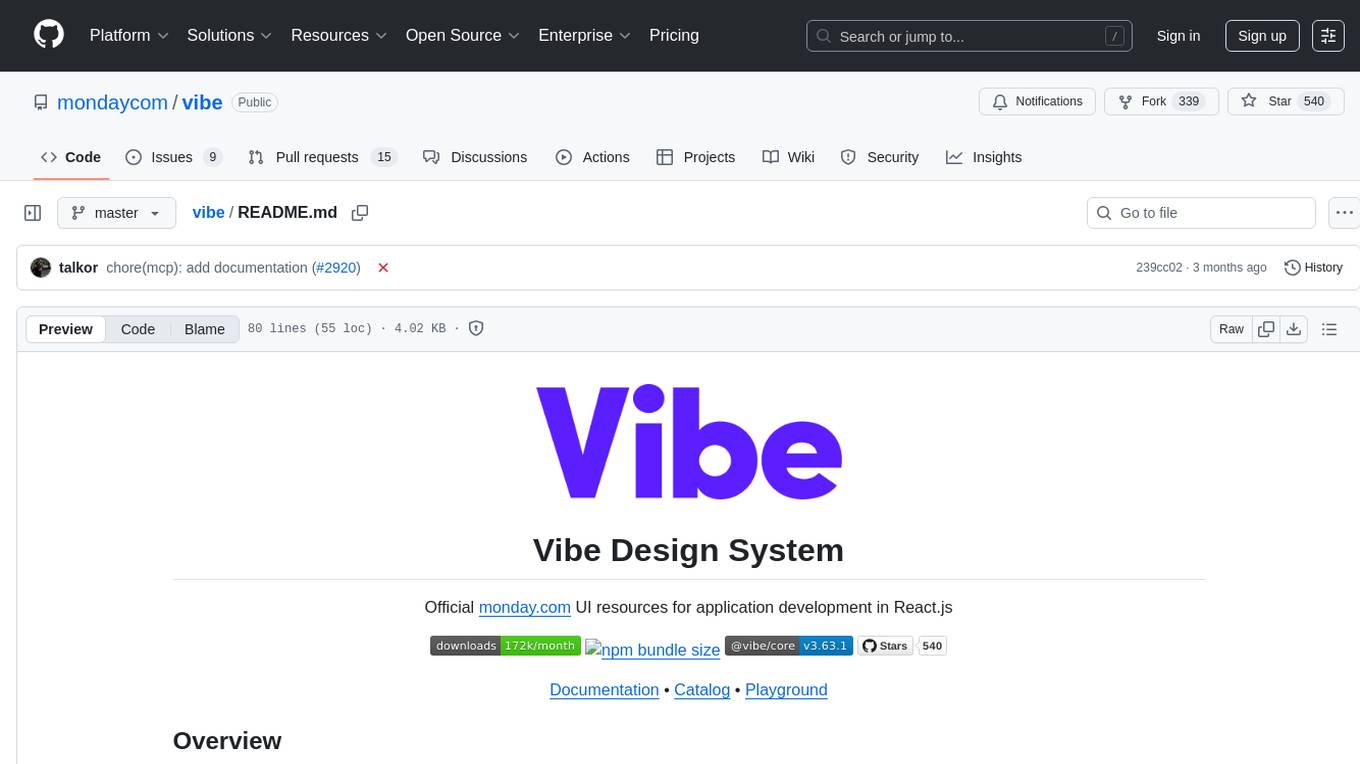Expand the Resources menu
This screenshot has height=764, width=1360.
(339, 35)
